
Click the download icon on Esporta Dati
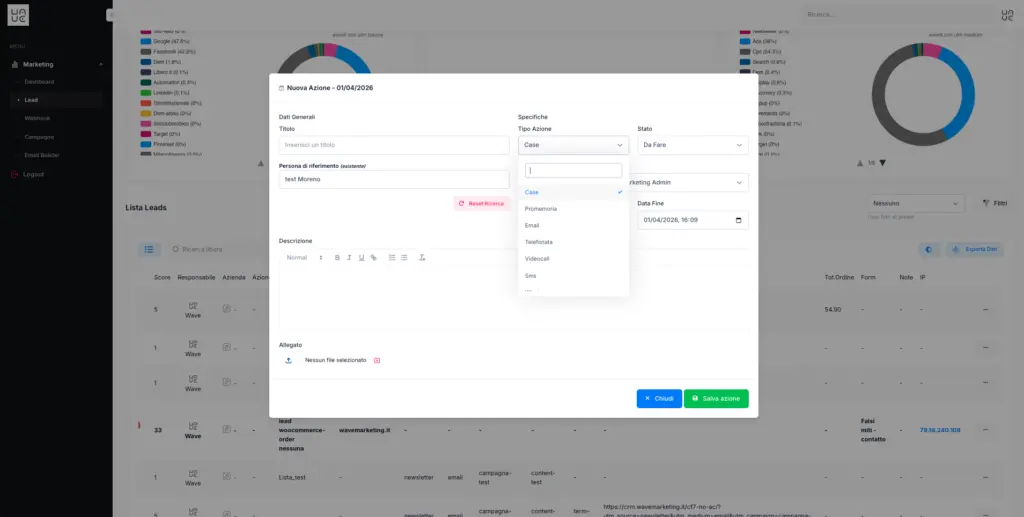point(955,249)
